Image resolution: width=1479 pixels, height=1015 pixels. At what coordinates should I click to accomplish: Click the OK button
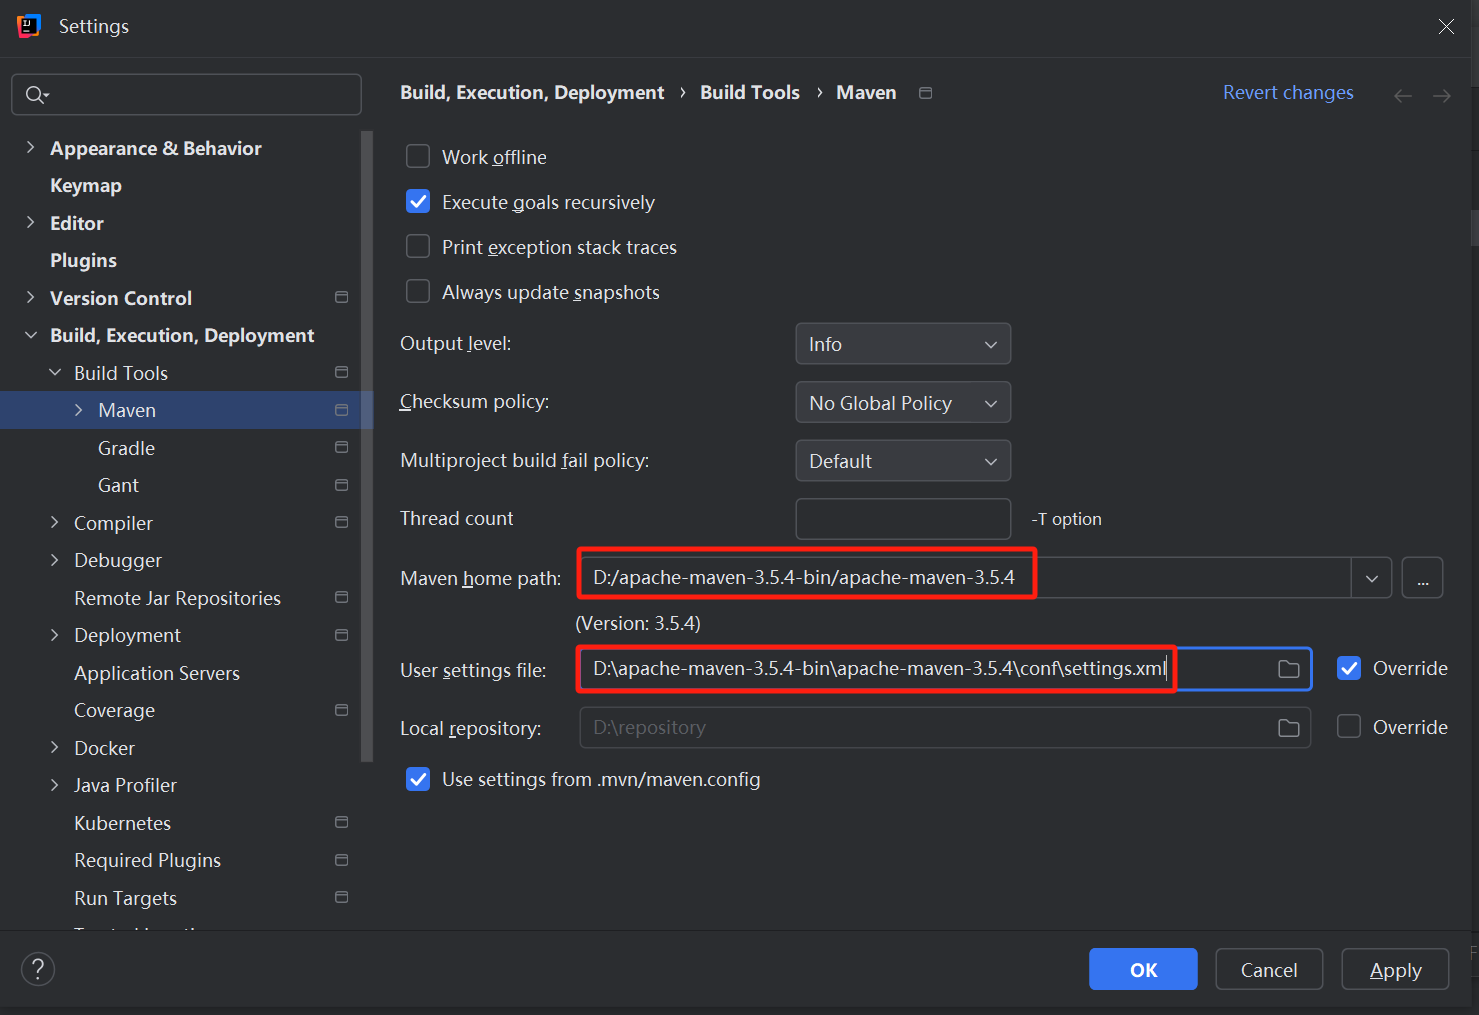point(1143,969)
